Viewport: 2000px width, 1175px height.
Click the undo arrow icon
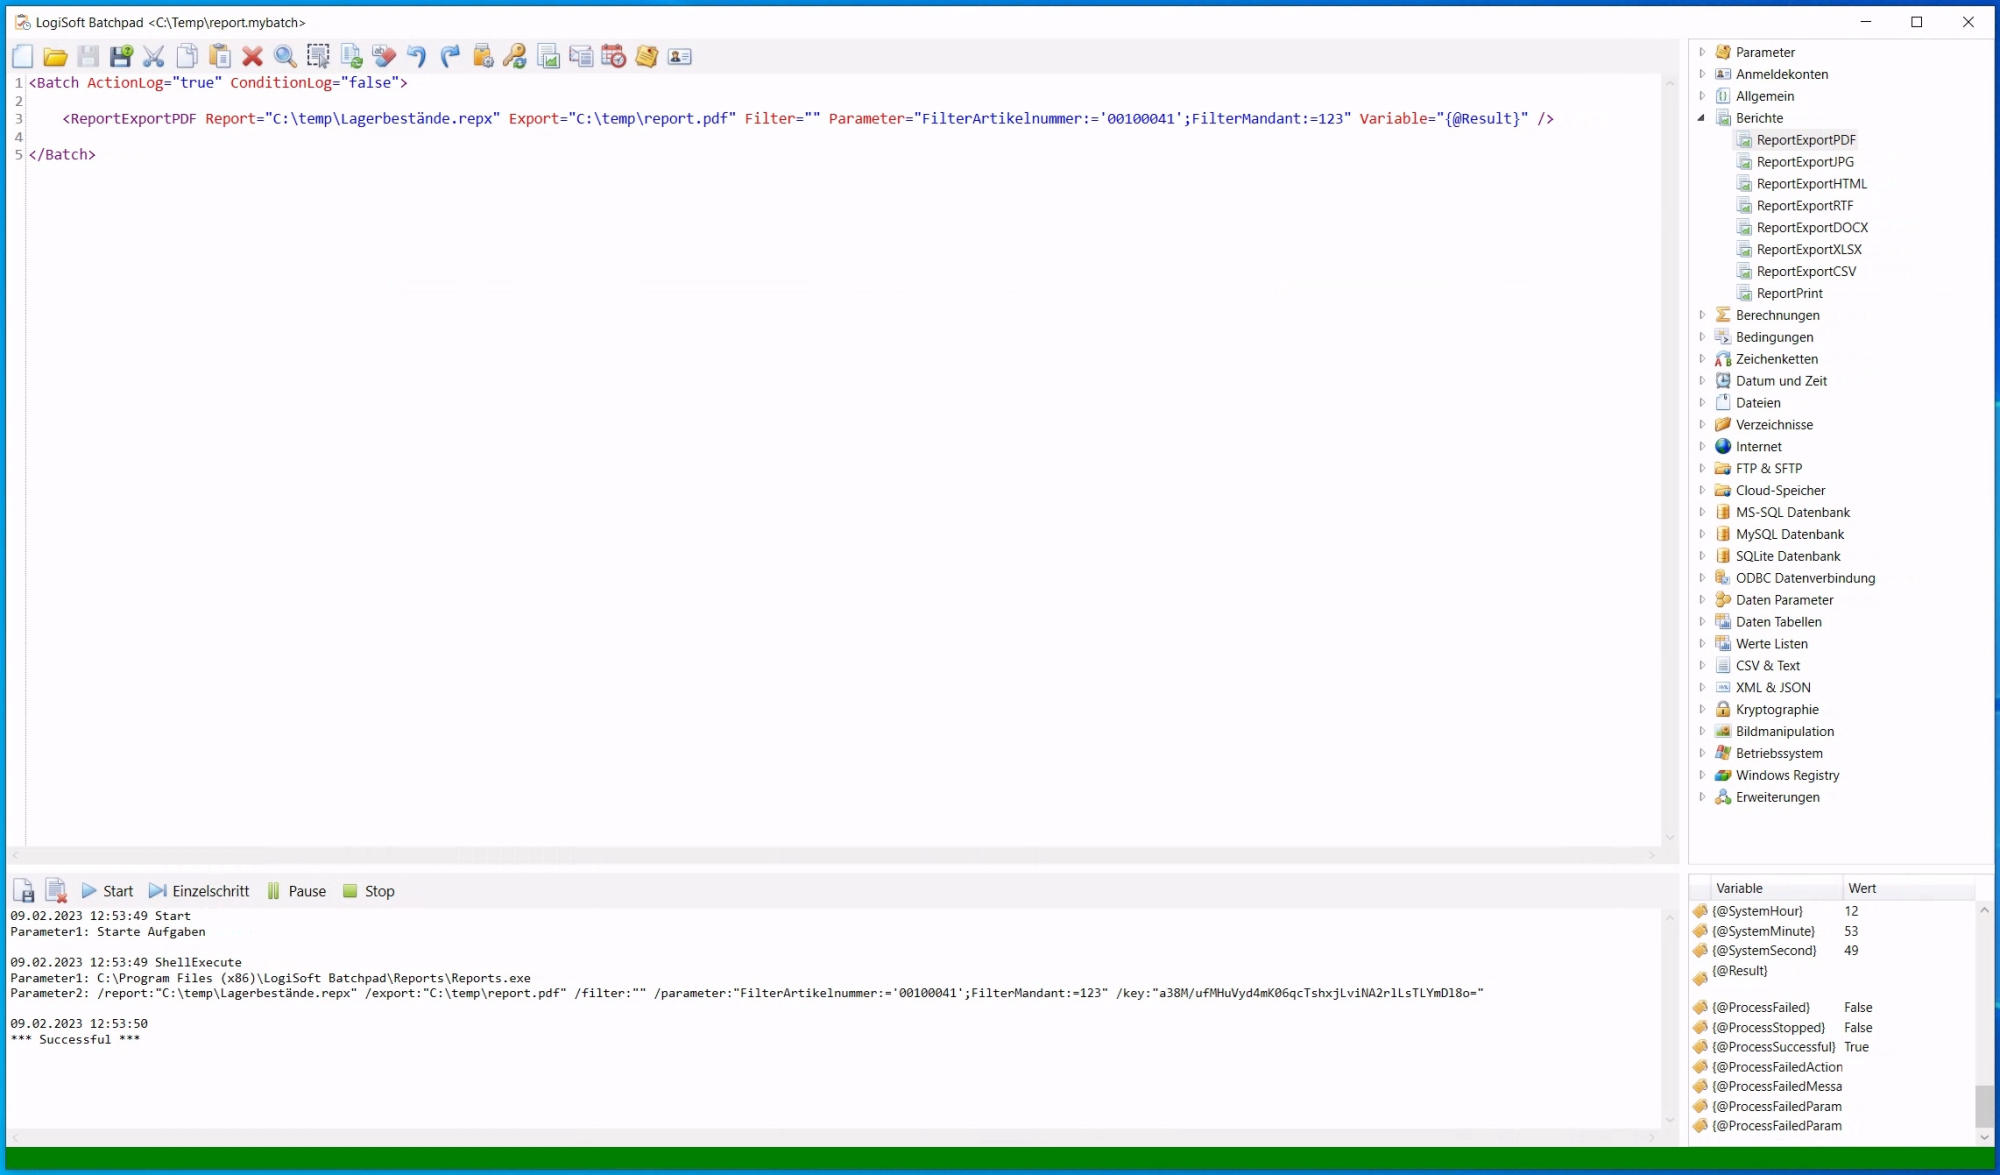(417, 57)
